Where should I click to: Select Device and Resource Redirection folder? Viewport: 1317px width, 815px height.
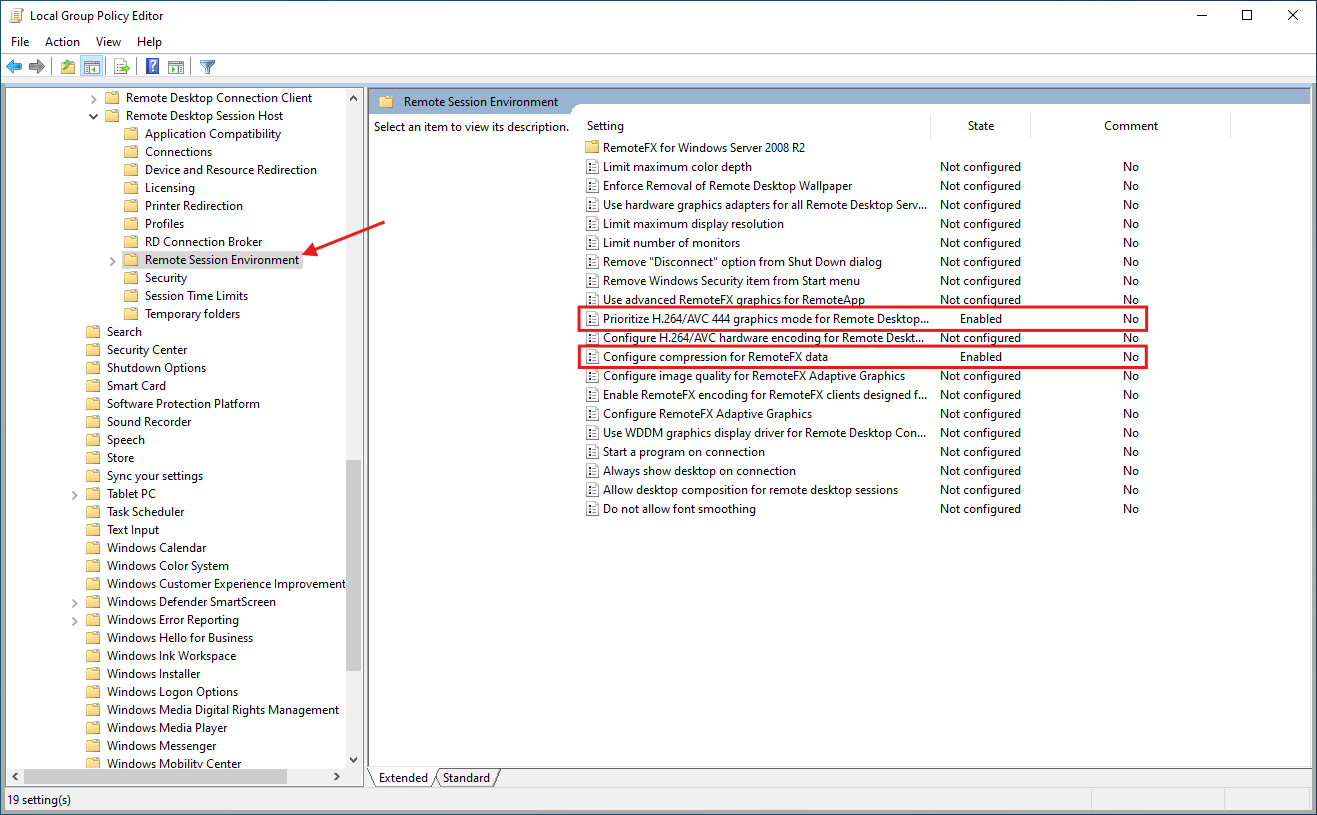(x=230, y=170)
